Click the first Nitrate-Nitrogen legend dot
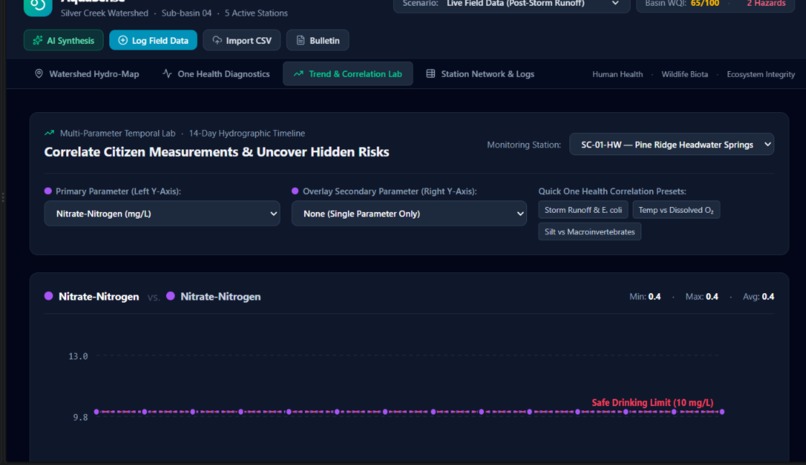 pos(48,296)
